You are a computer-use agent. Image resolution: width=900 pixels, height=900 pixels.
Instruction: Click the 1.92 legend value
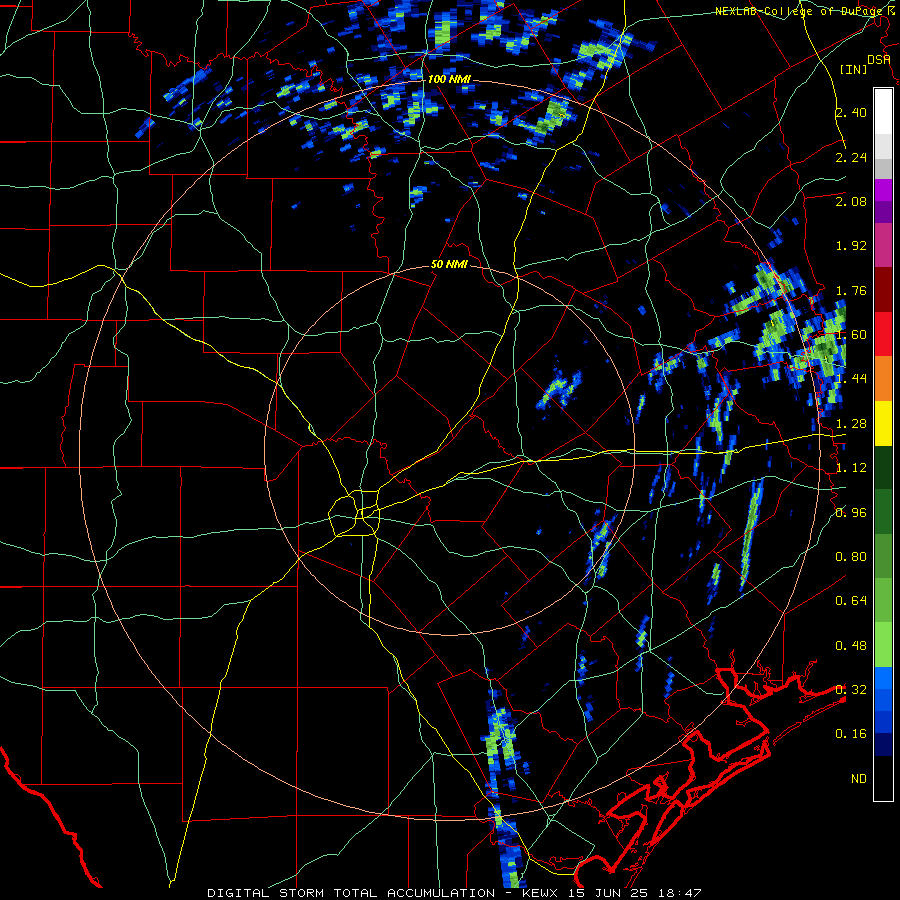(x=851, y=246)
